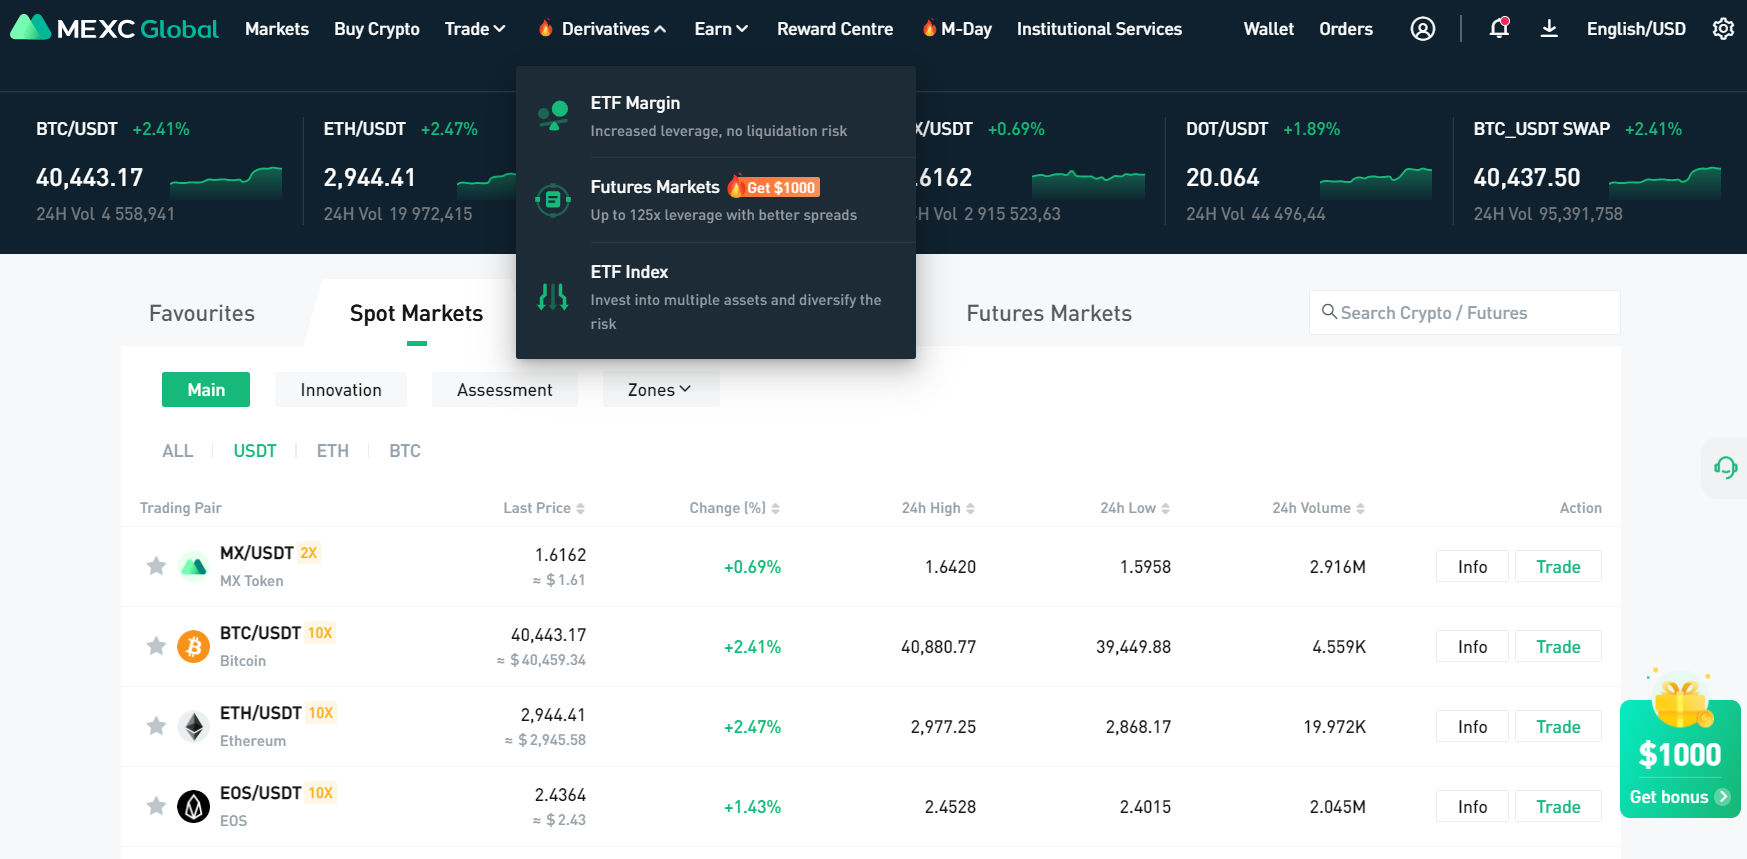Click the ETF Index icon
Screen dimensions: 1747x859
click(x=553, y=296)
